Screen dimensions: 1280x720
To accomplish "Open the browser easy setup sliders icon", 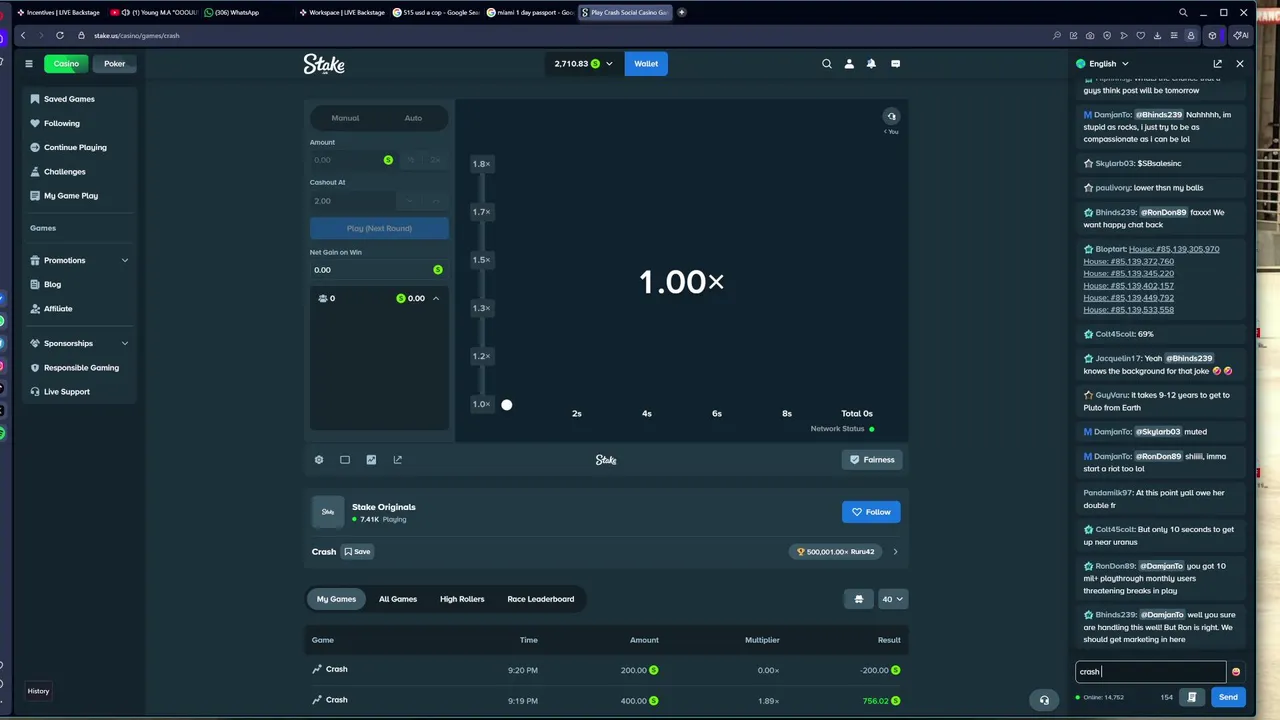I will [x=1174, y=35].
